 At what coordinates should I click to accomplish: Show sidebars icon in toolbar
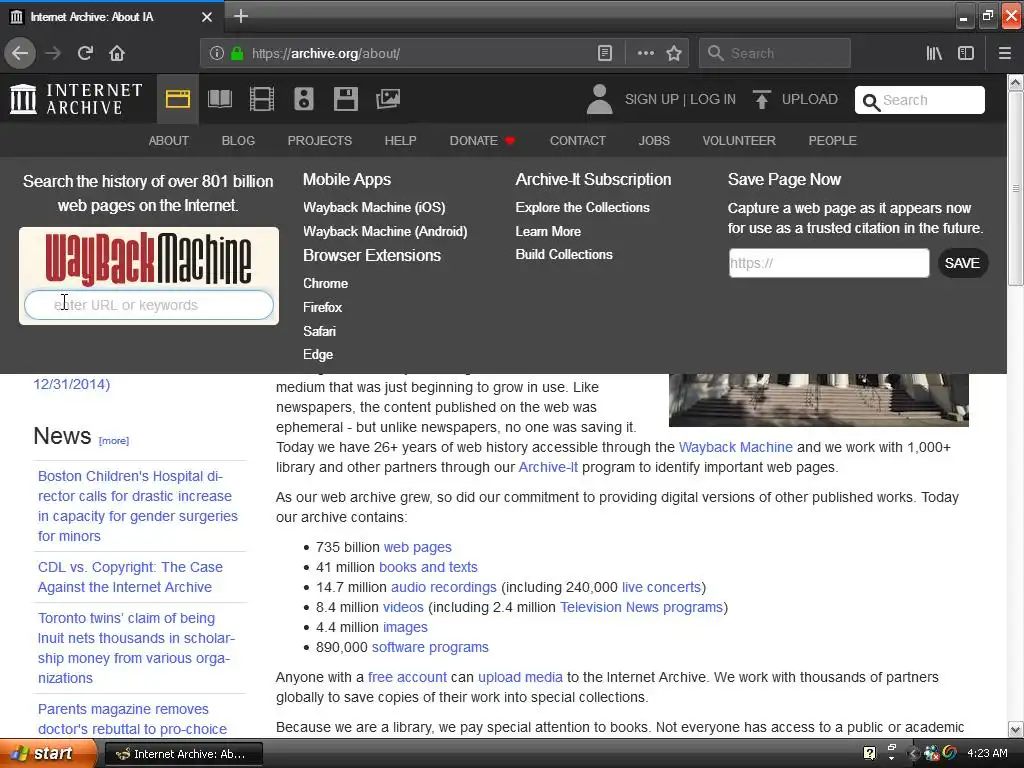pos(966,54)
